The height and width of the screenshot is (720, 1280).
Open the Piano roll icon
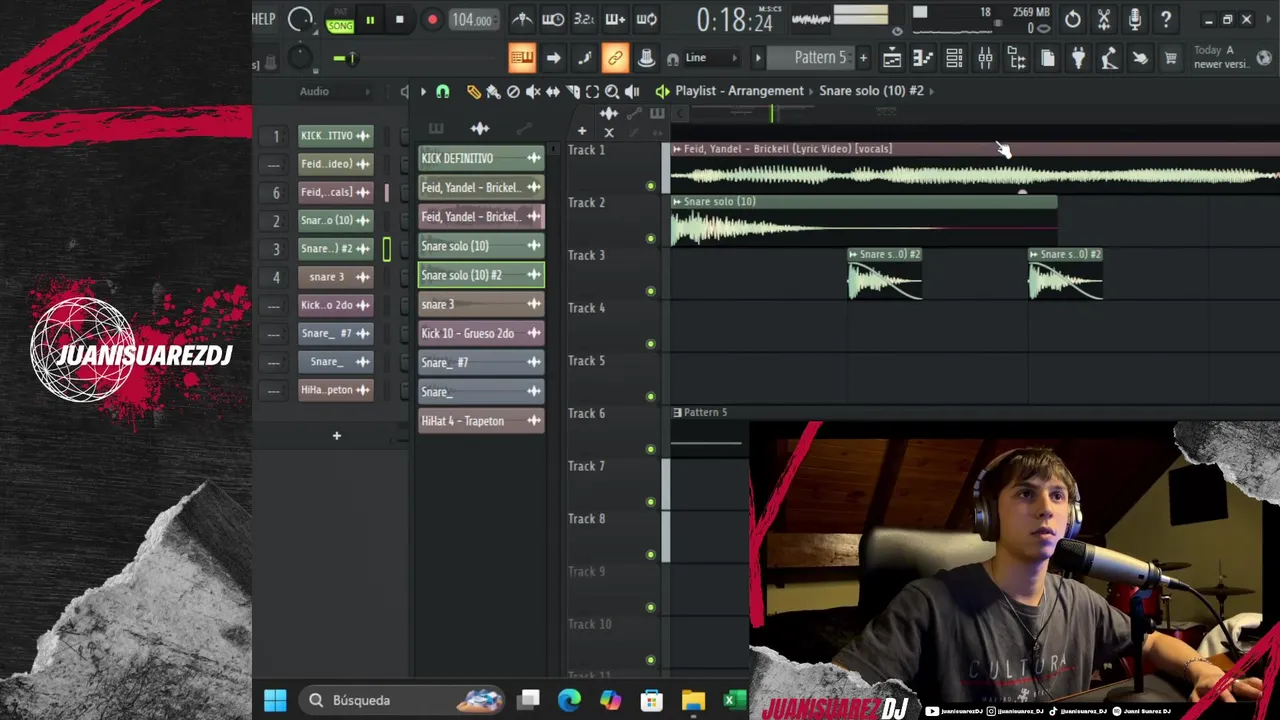click(x=923, y=59)
